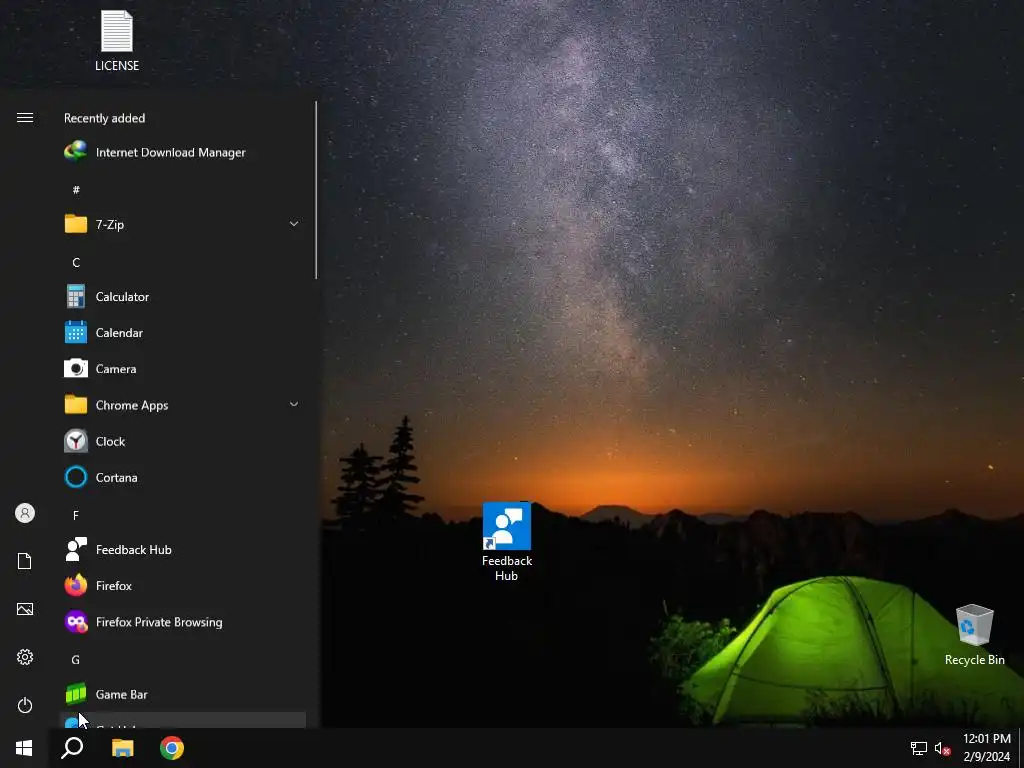Viewport: 1024px width, 768px height.
Task: Open the clock showing 12:01 PM
Action: (987, 748)
